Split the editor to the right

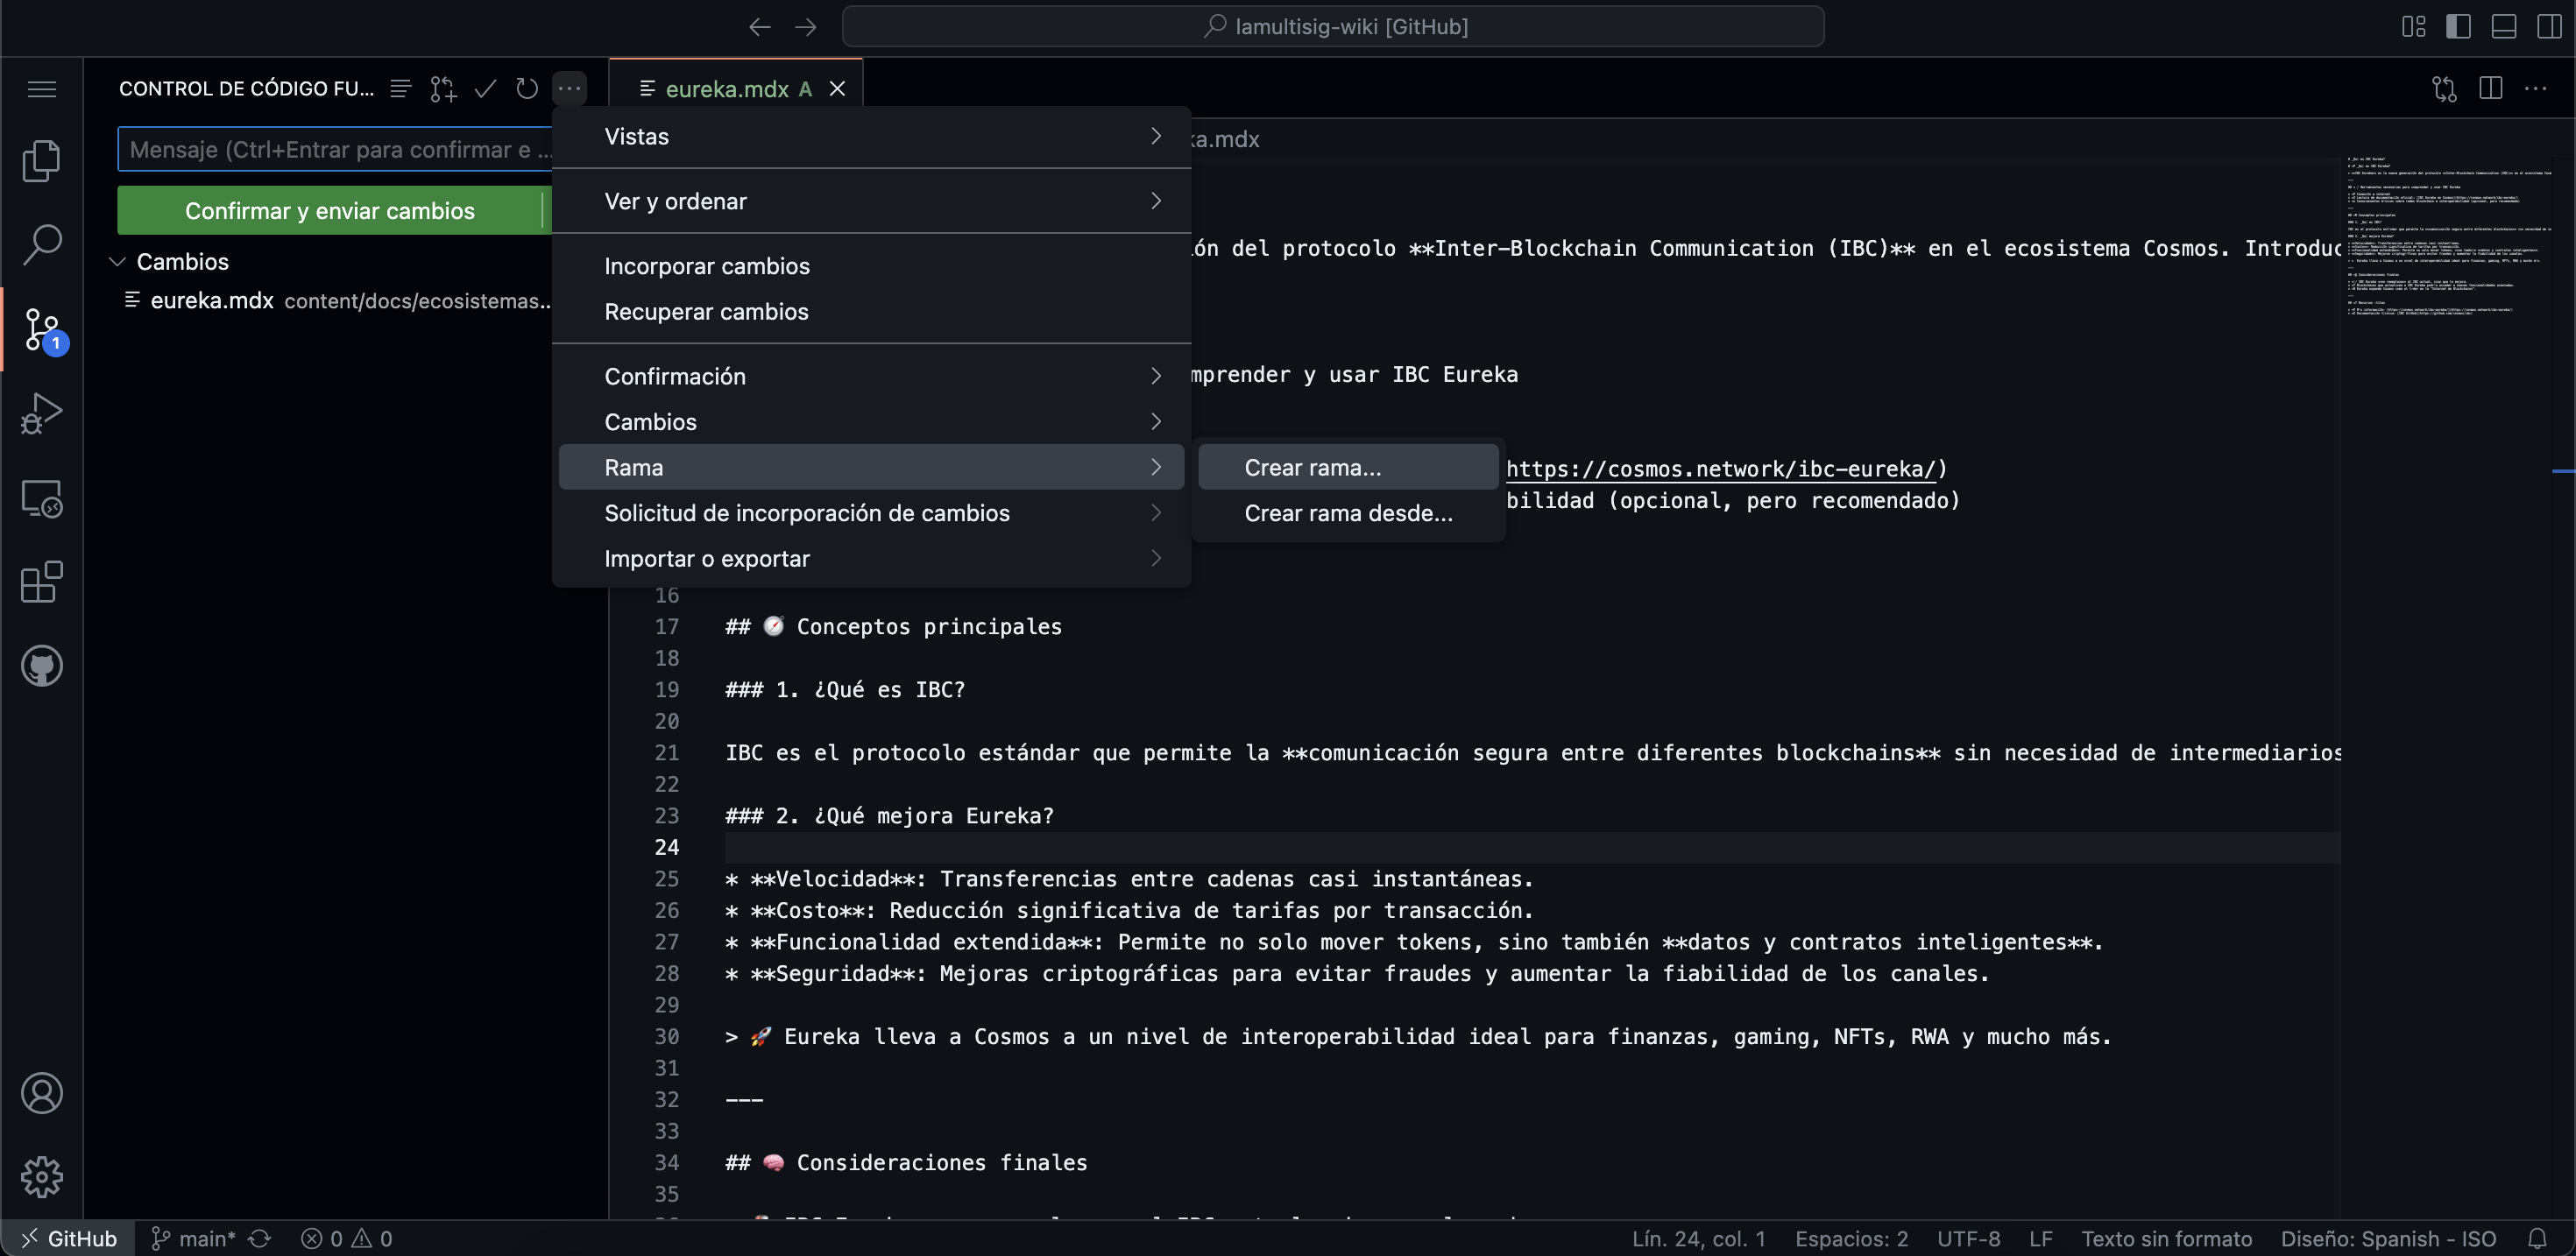pyautogui.click(x=2491, y=89)
